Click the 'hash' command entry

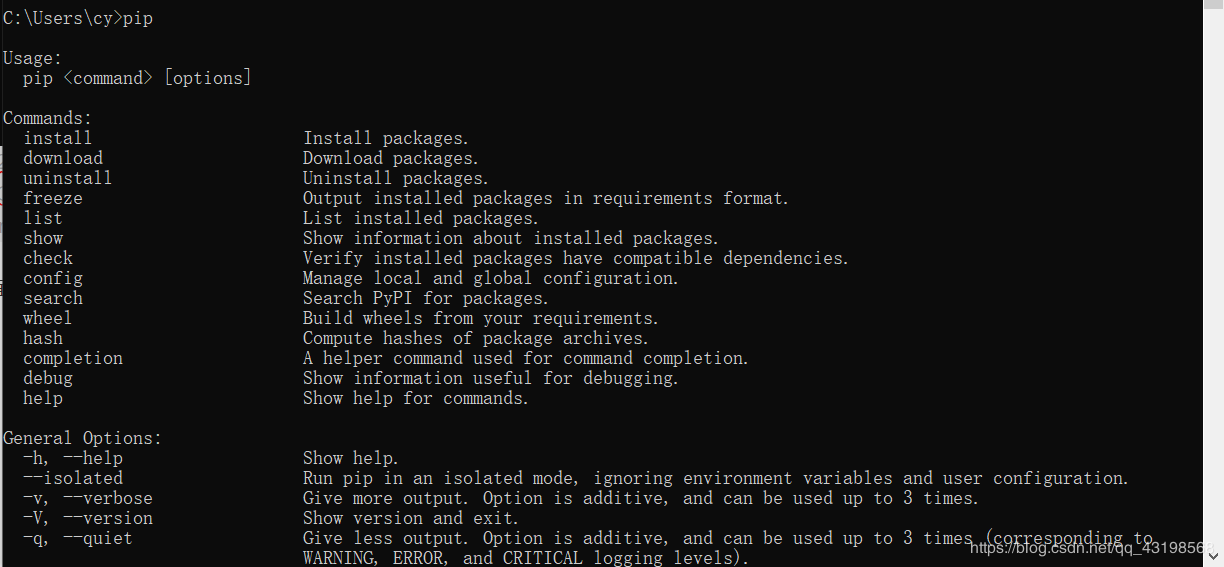coord(43,338)
